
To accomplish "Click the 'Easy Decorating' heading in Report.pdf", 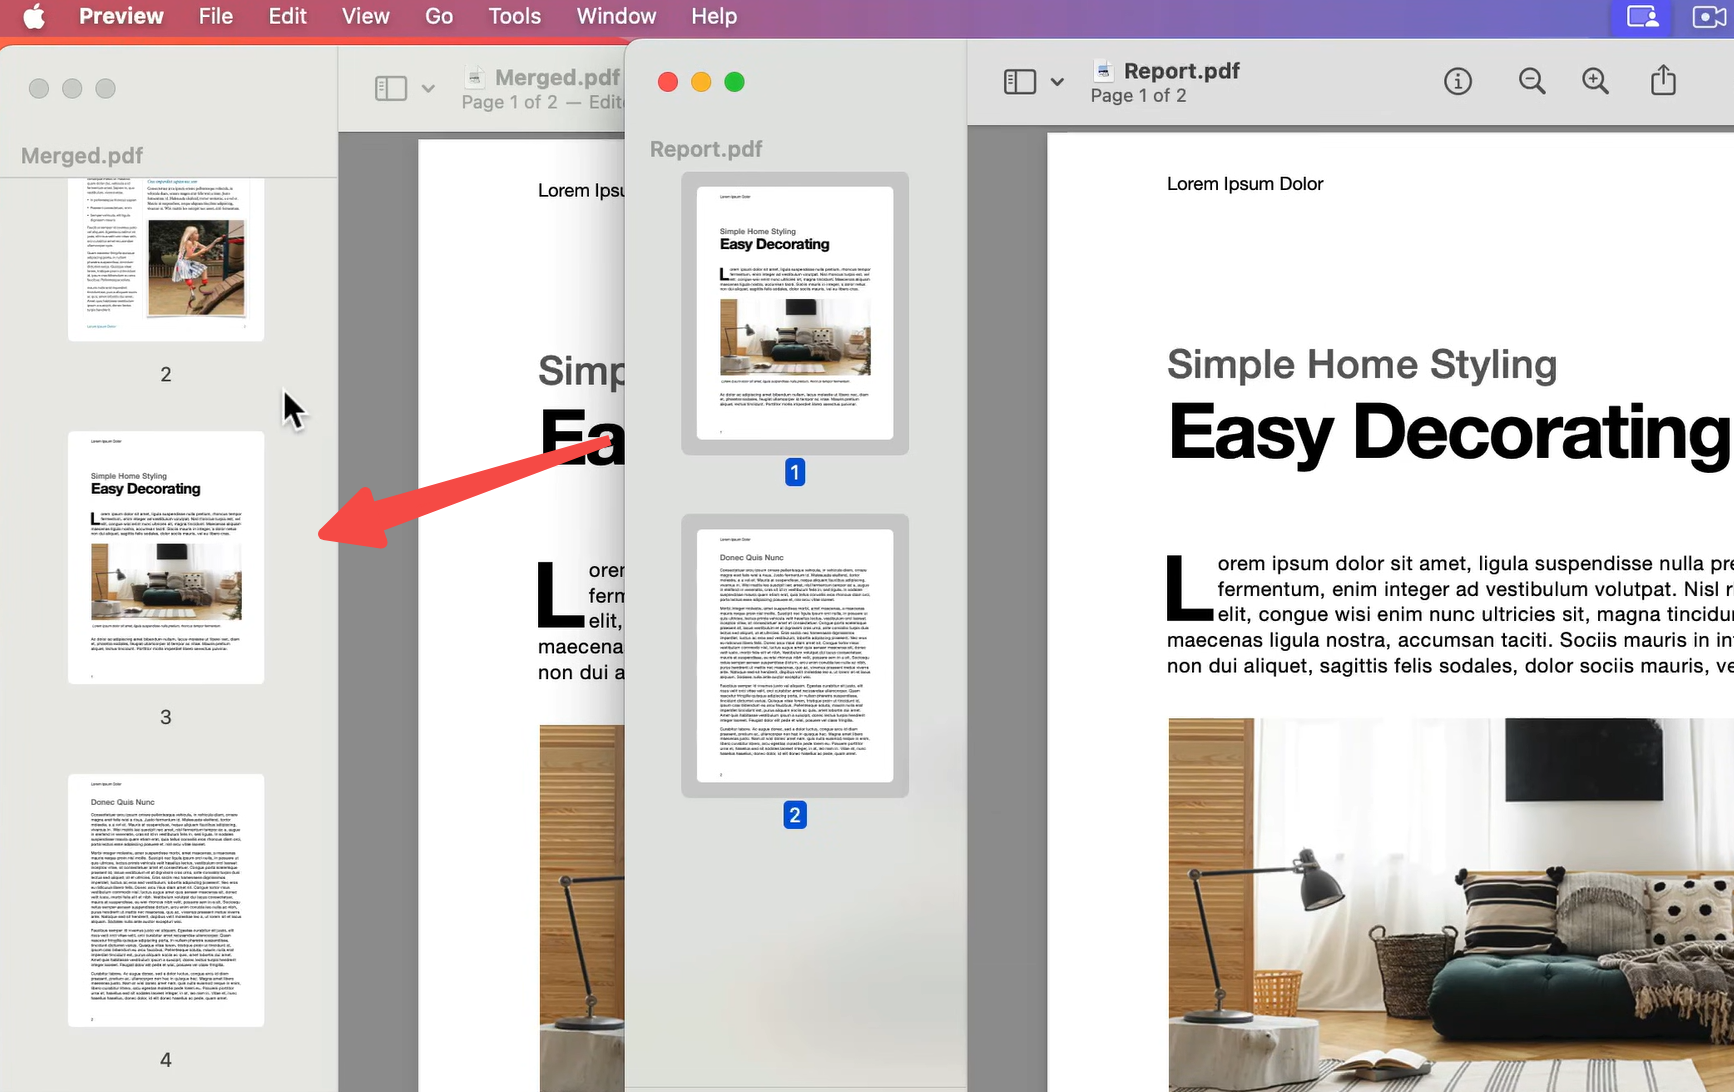I will point(1450,433).
